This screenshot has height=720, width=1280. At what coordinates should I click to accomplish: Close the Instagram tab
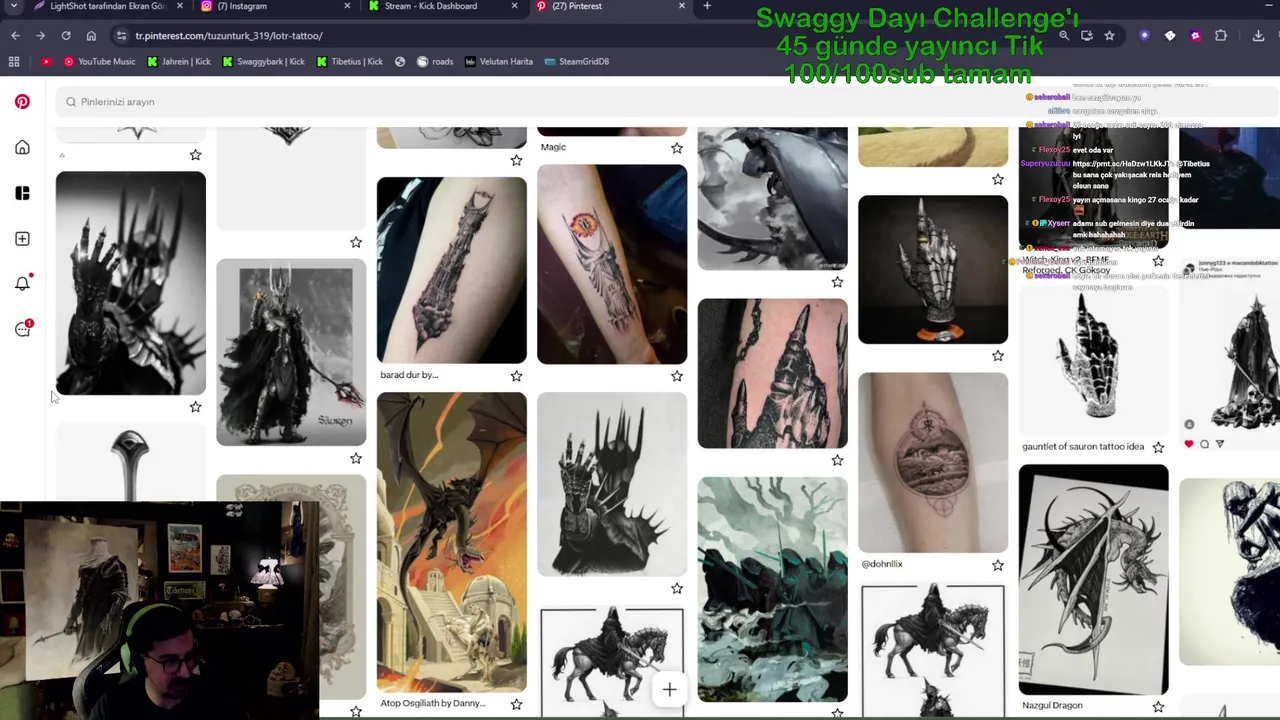pyautogui.click(x=347, y=6)
